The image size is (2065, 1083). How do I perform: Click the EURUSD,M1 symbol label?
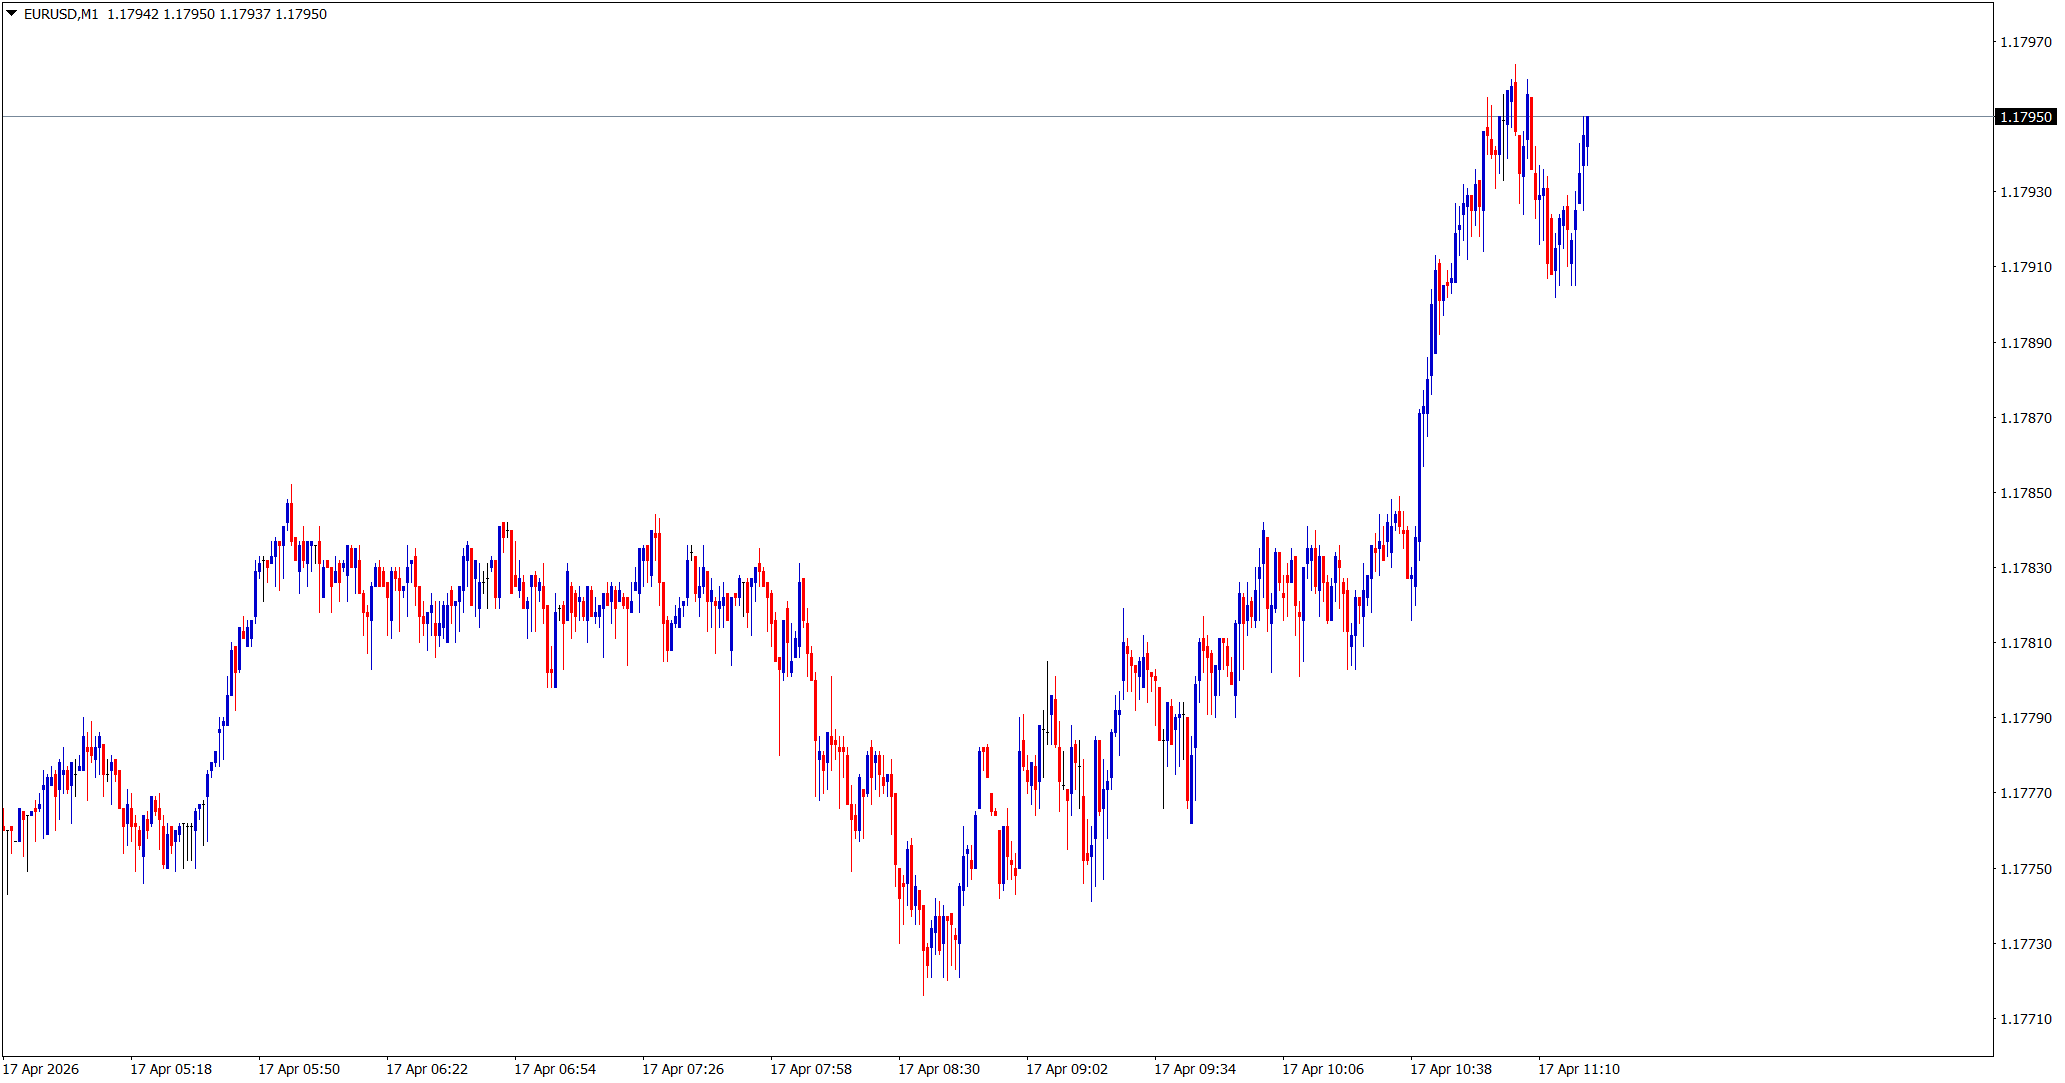pos(61,14)
